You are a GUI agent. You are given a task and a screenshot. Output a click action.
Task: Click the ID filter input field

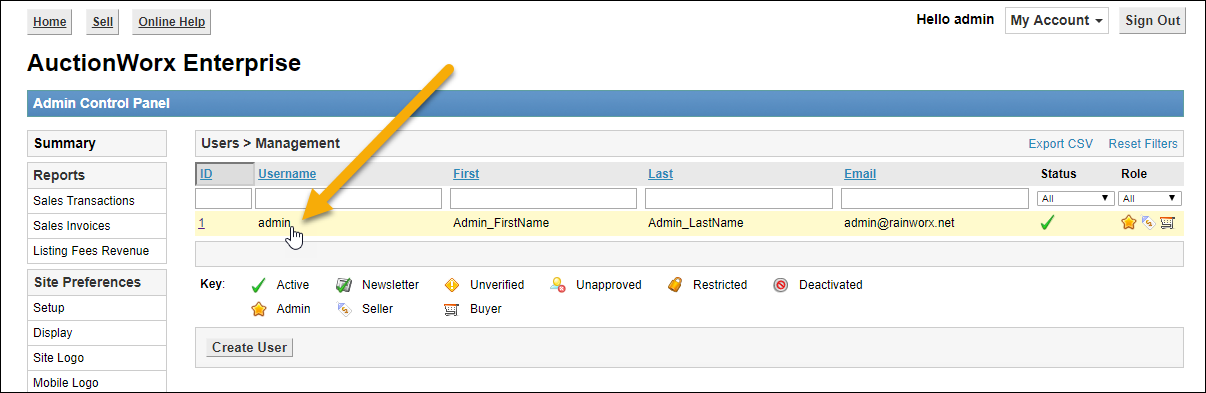click(223, 198)
